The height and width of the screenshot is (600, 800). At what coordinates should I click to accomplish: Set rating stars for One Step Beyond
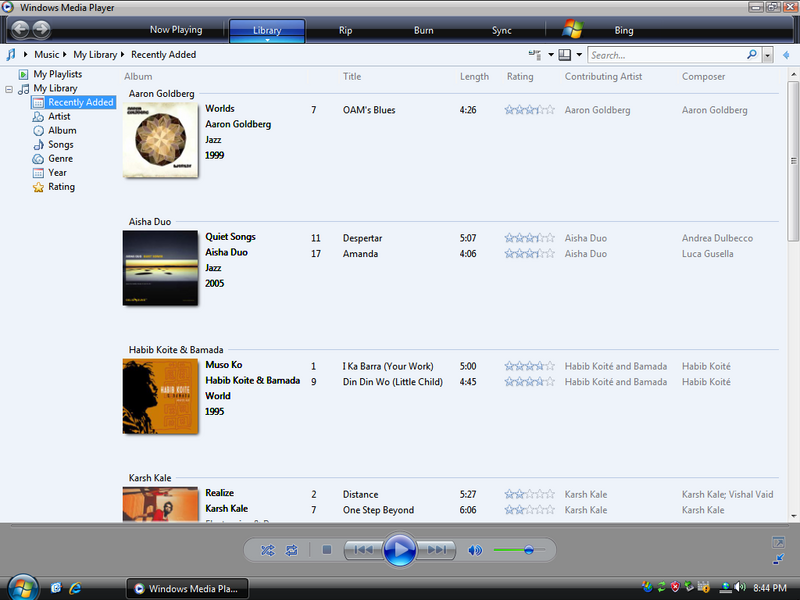click(530, 510)
